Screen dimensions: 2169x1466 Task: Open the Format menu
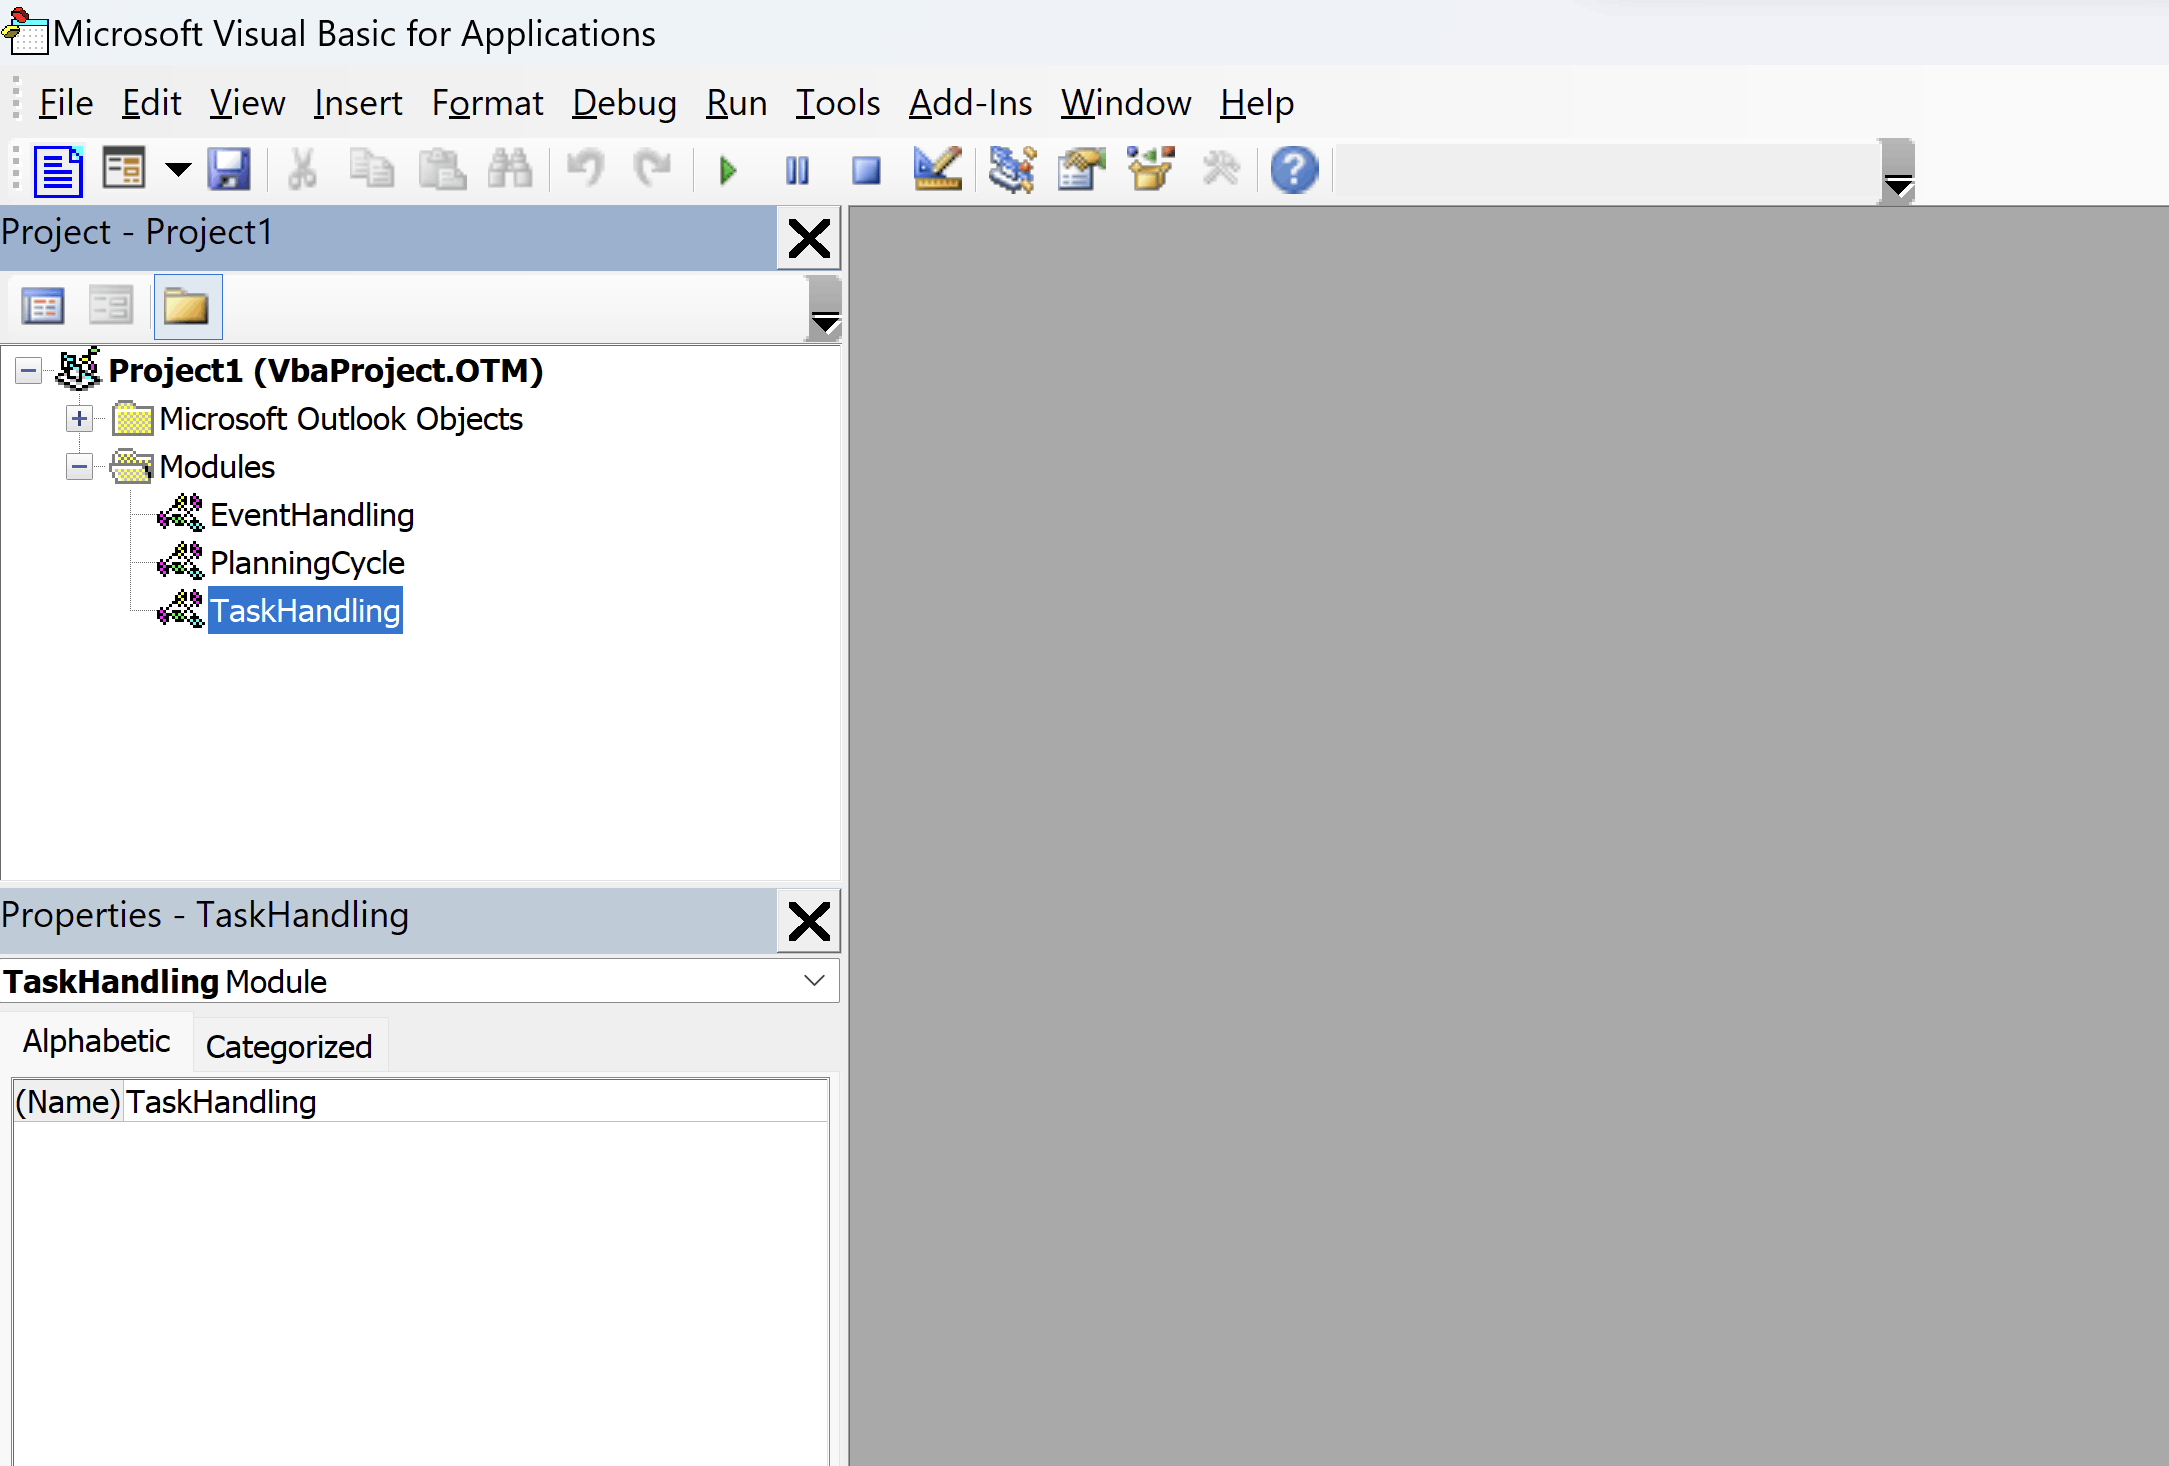pyautogui.click(x=488, y=103)
